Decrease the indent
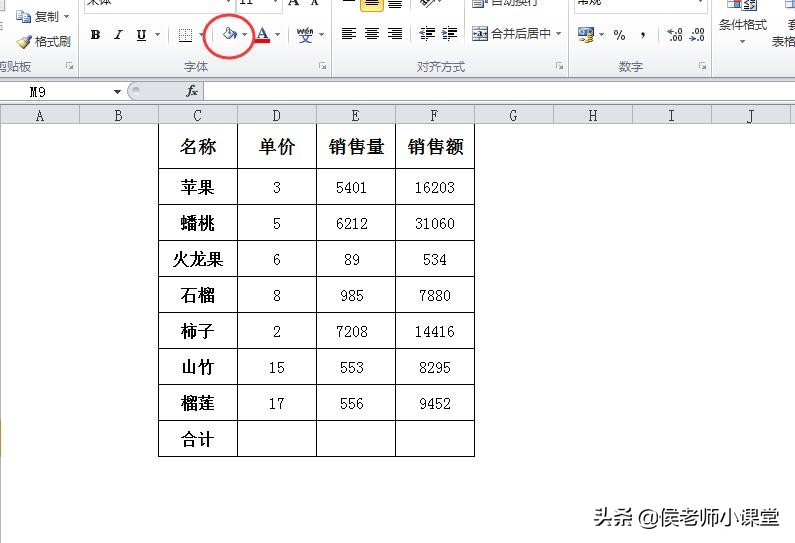Viewport: 795px width, 543px height. (x=427, y=34)
